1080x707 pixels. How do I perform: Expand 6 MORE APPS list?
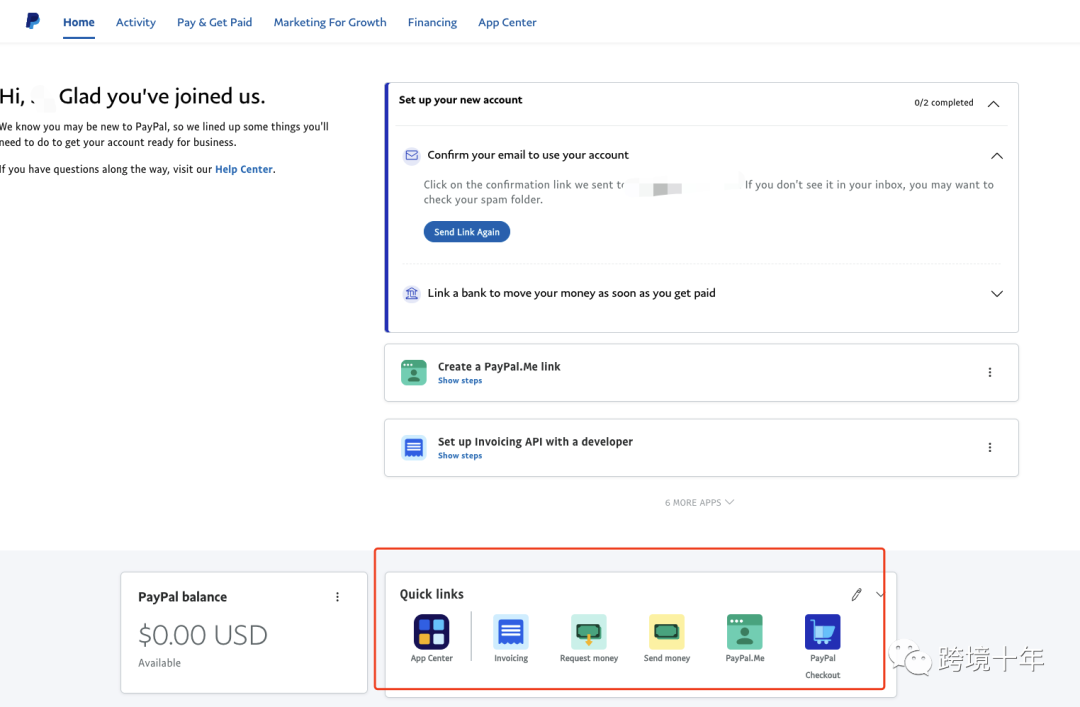(x=699, y=502)
